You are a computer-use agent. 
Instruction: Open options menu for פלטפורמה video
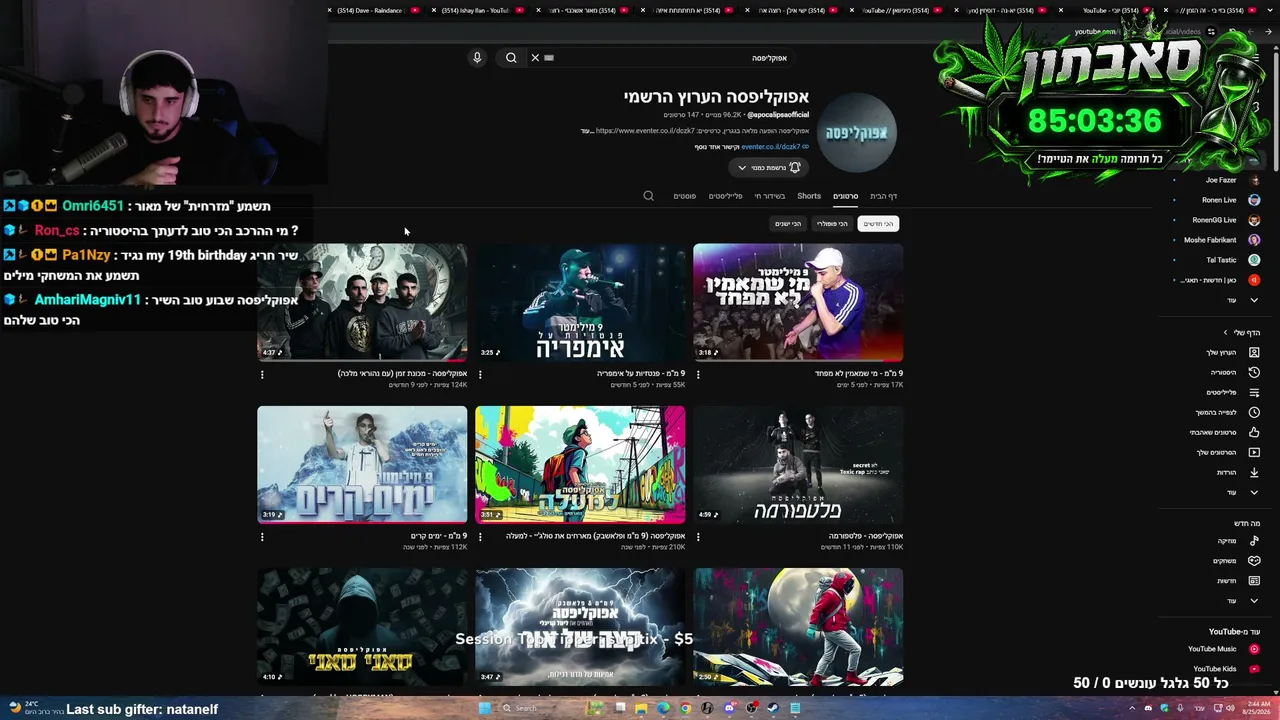coord(698,537)
